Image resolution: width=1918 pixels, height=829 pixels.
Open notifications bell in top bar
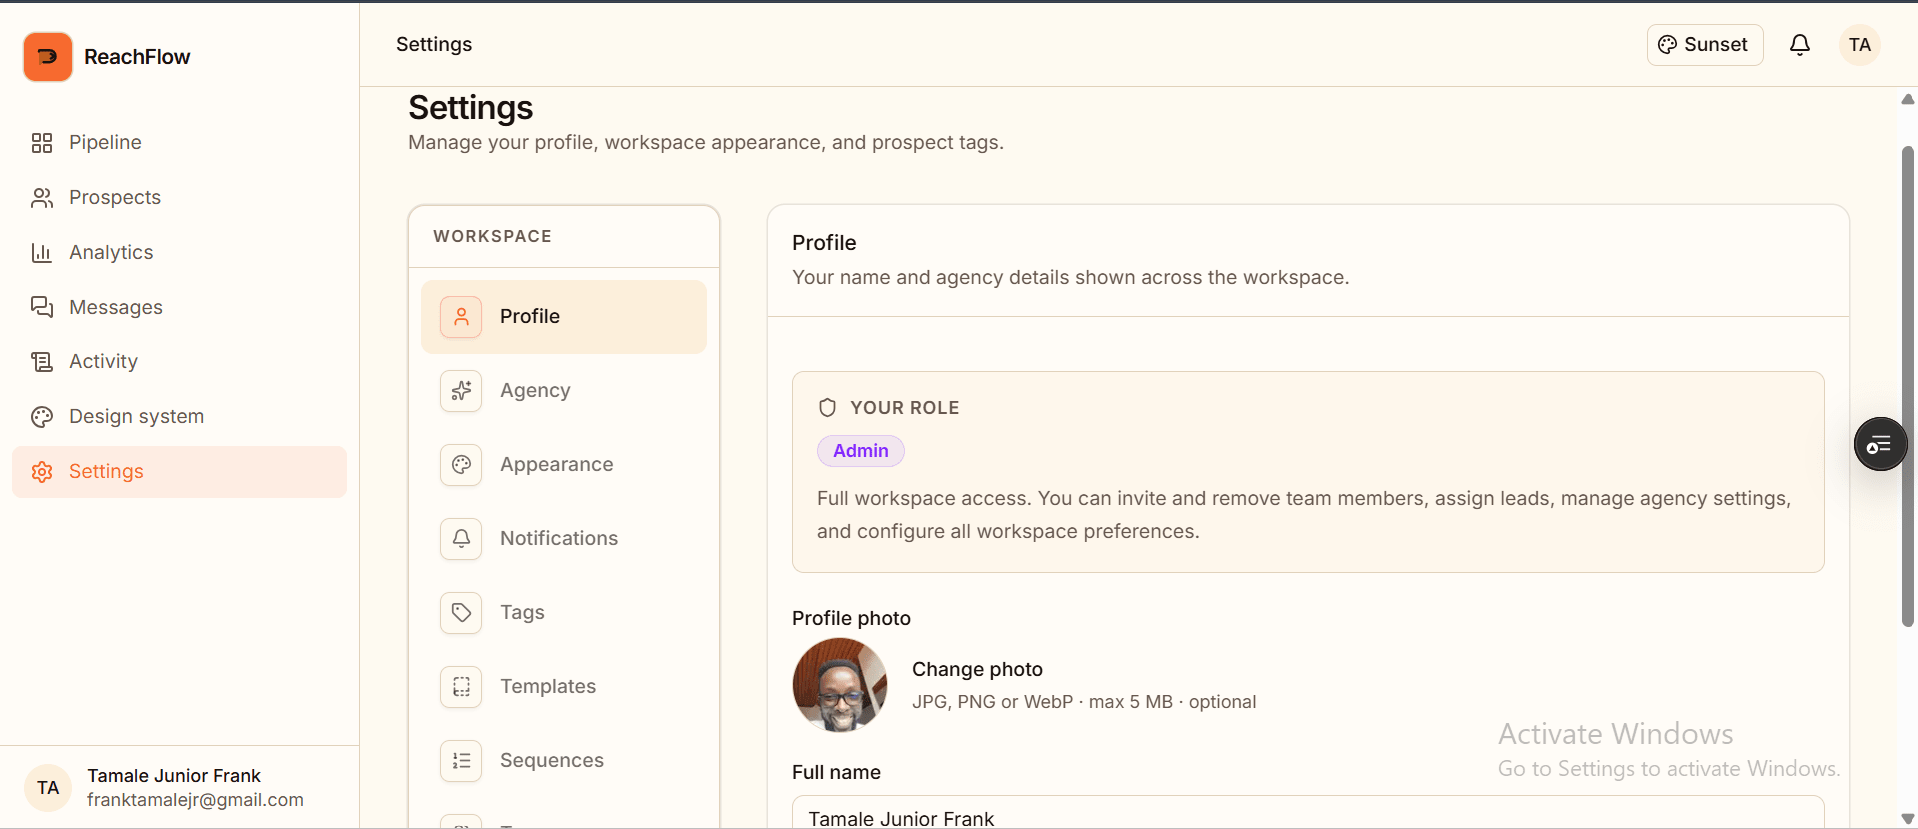point(1800,45)
